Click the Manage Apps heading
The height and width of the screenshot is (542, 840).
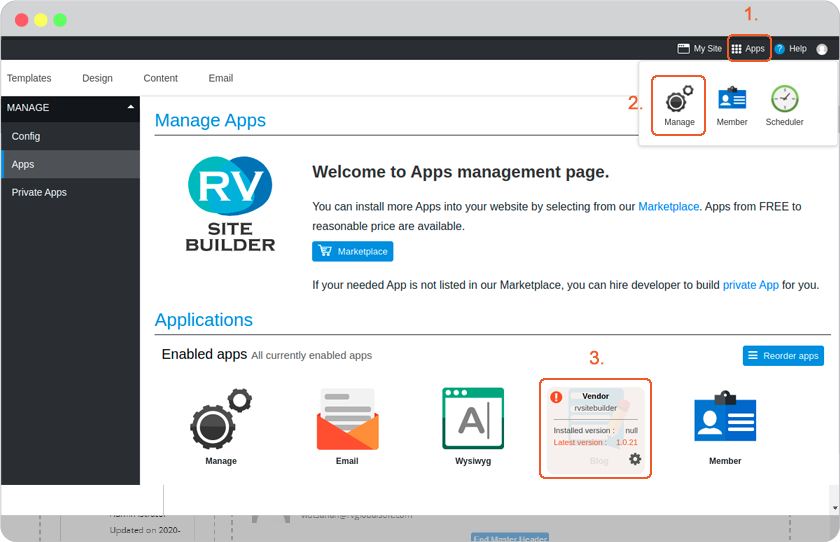[x=210, y=121]
